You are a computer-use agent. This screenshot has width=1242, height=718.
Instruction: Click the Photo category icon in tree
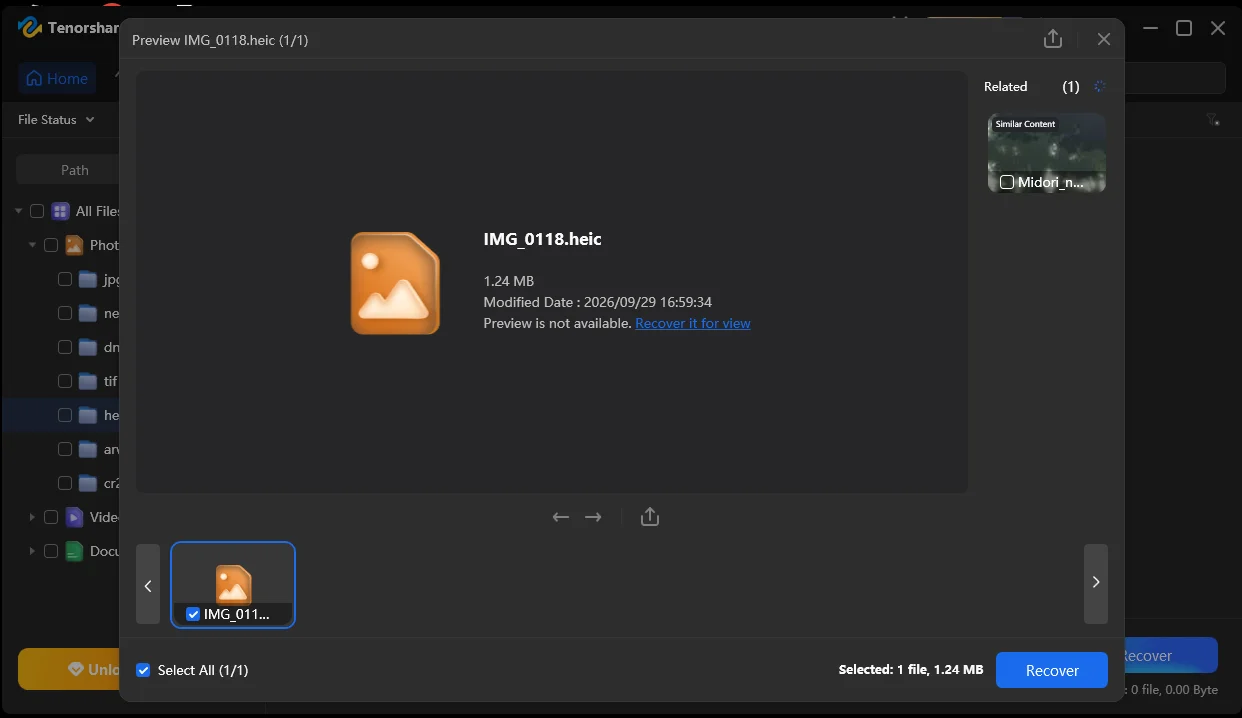click(74, 245)
